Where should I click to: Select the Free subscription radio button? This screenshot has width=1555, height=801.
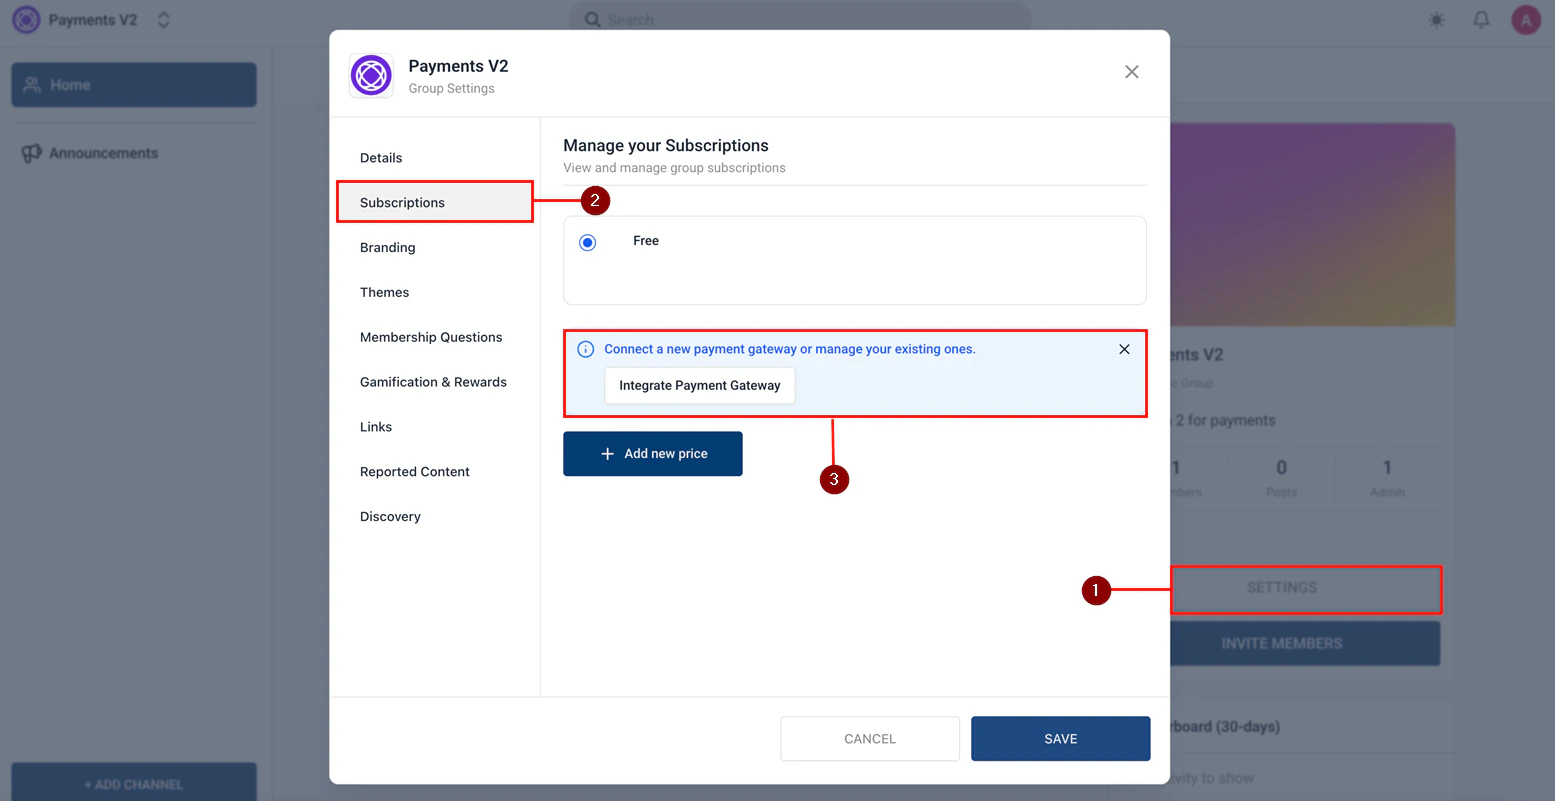[587, 241]
